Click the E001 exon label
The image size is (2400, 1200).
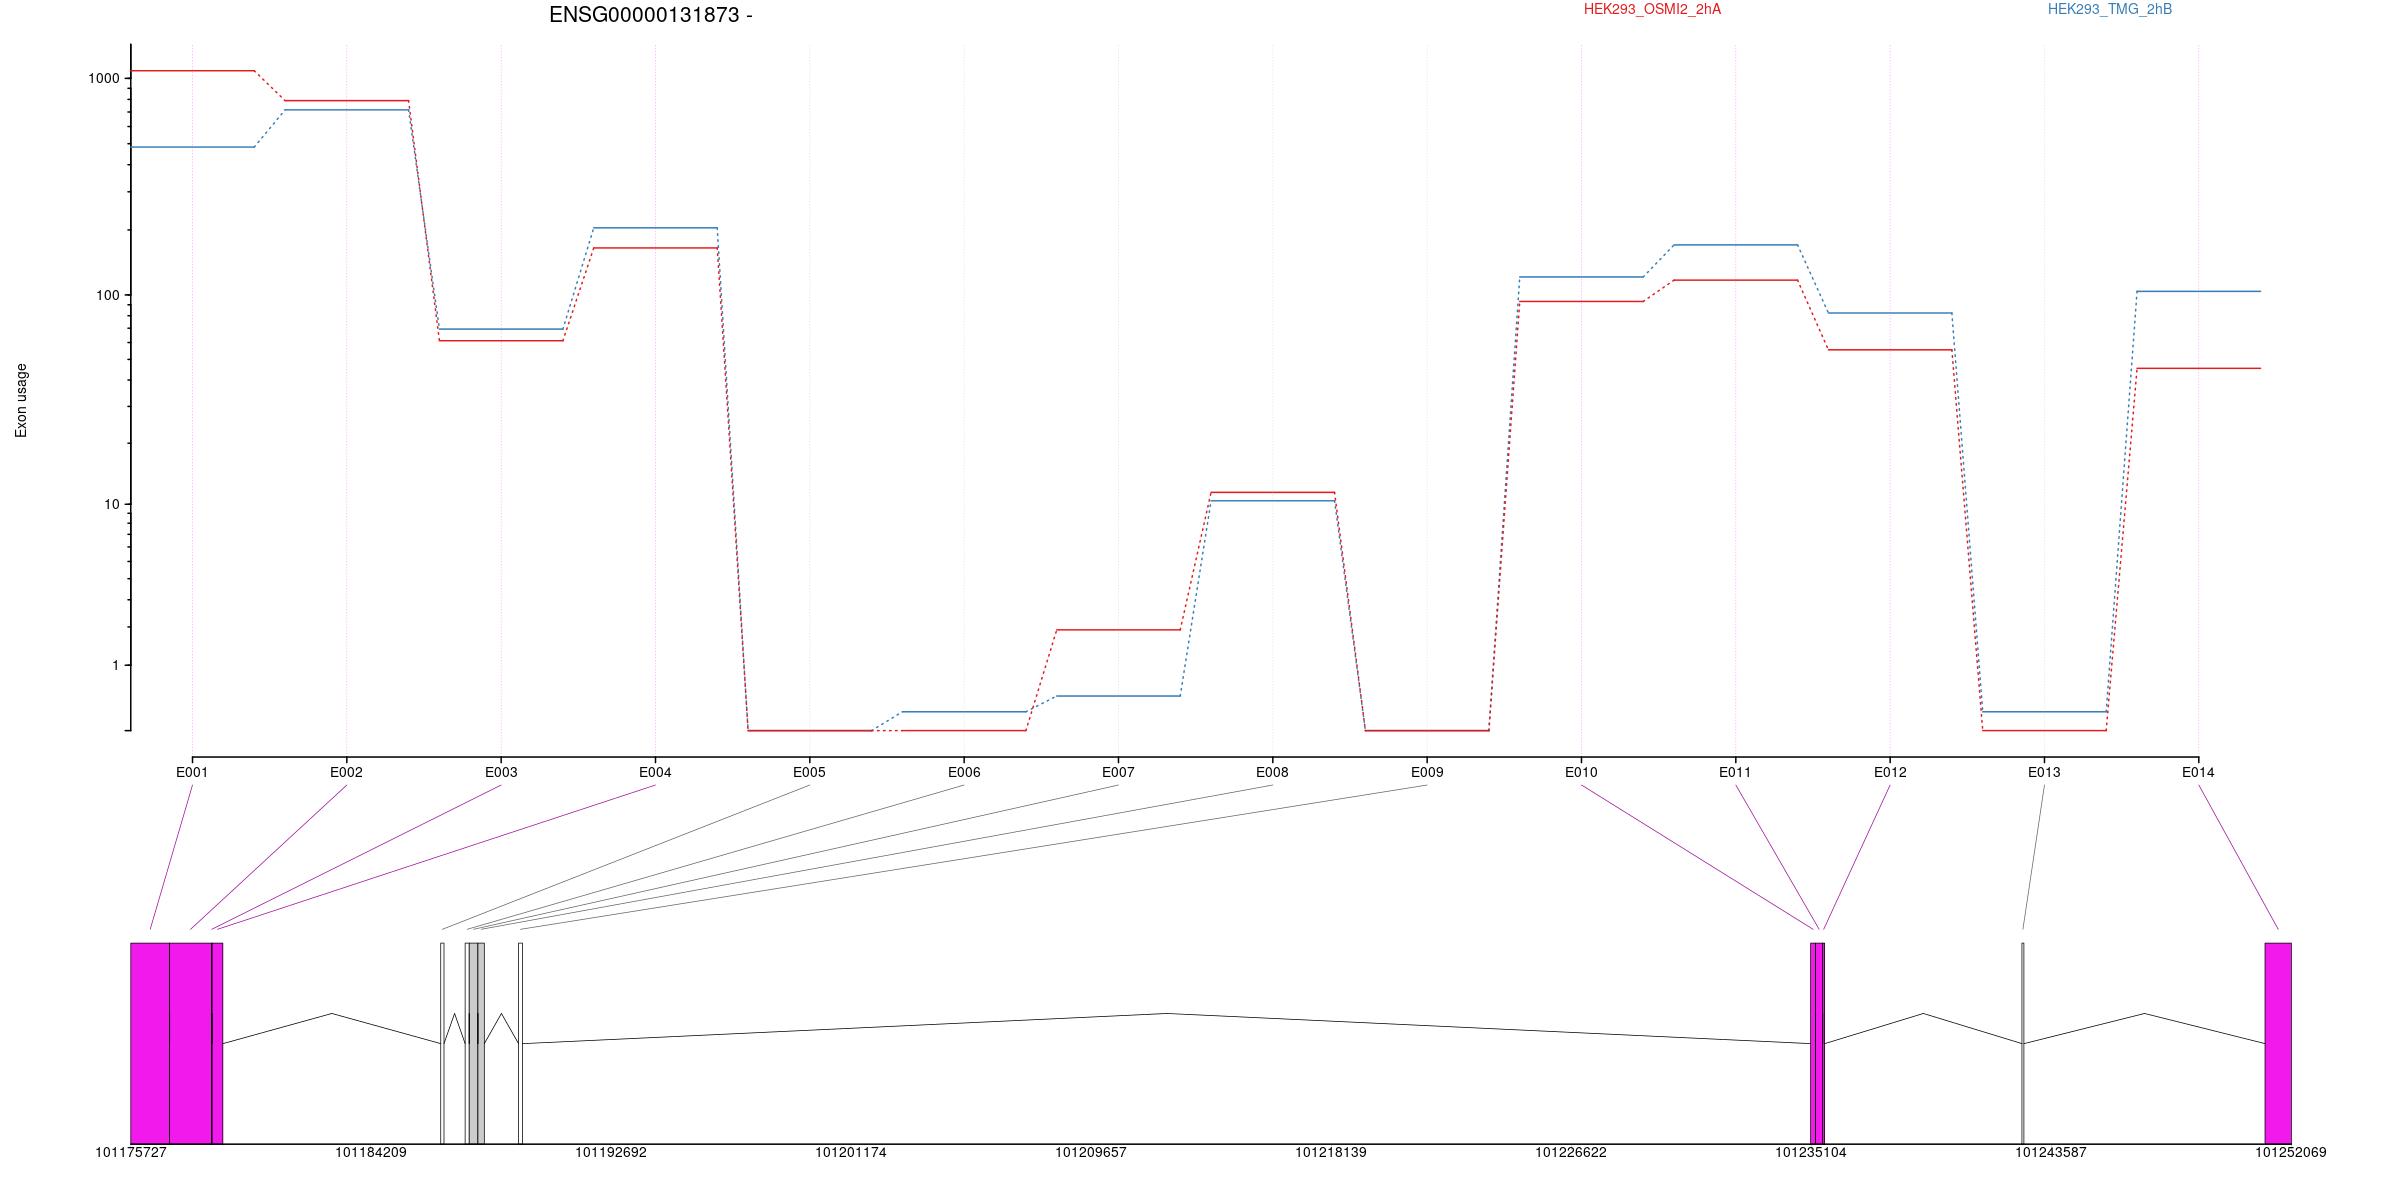click(192, 772)
